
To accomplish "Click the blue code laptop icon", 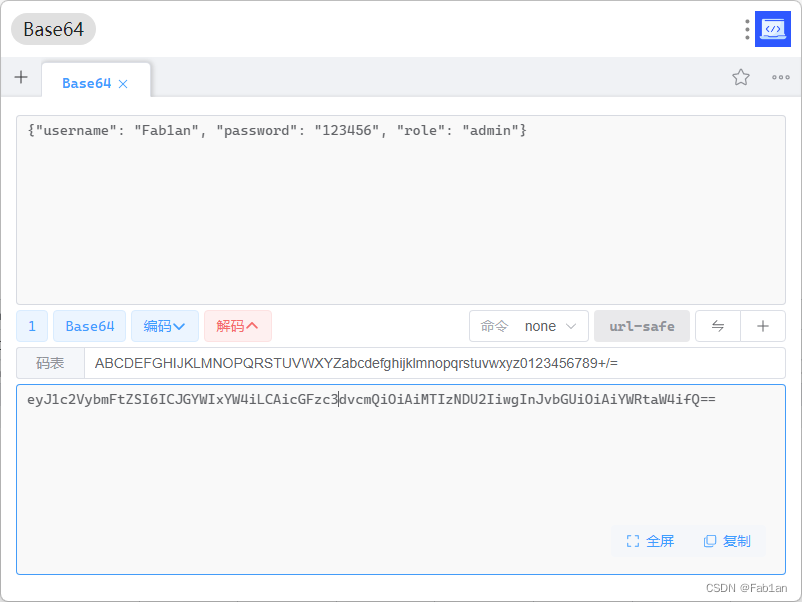I will click(x=772, y=29).
